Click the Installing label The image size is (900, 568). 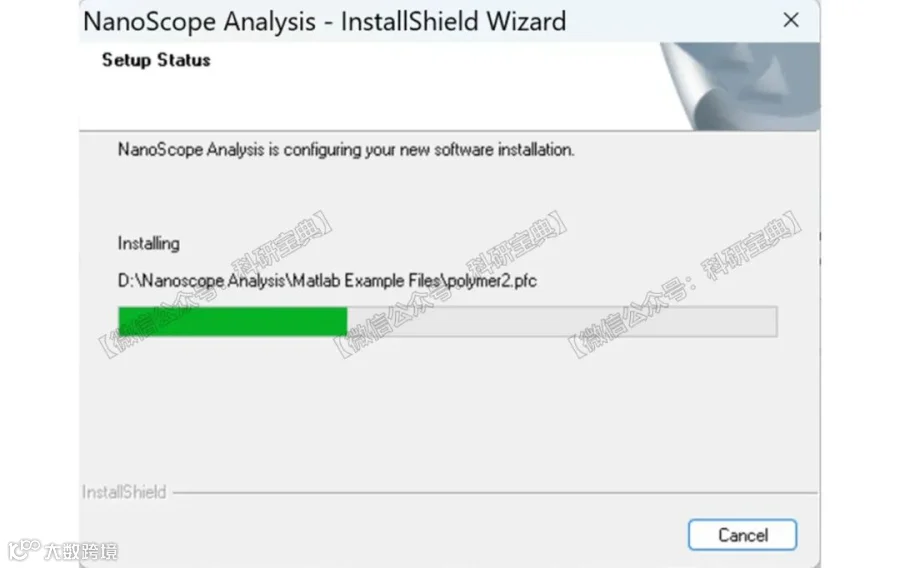(149, 243)
